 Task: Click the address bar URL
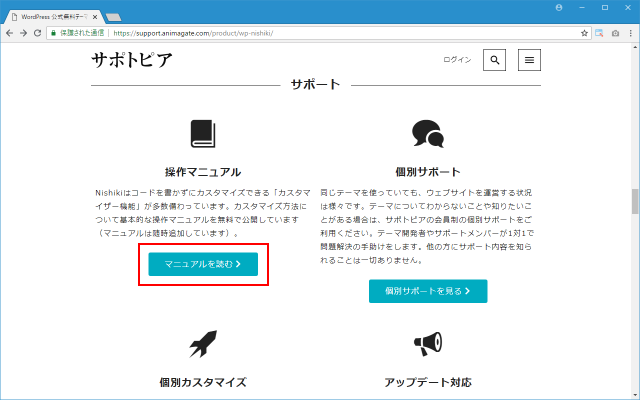click(x=193, y=33)
